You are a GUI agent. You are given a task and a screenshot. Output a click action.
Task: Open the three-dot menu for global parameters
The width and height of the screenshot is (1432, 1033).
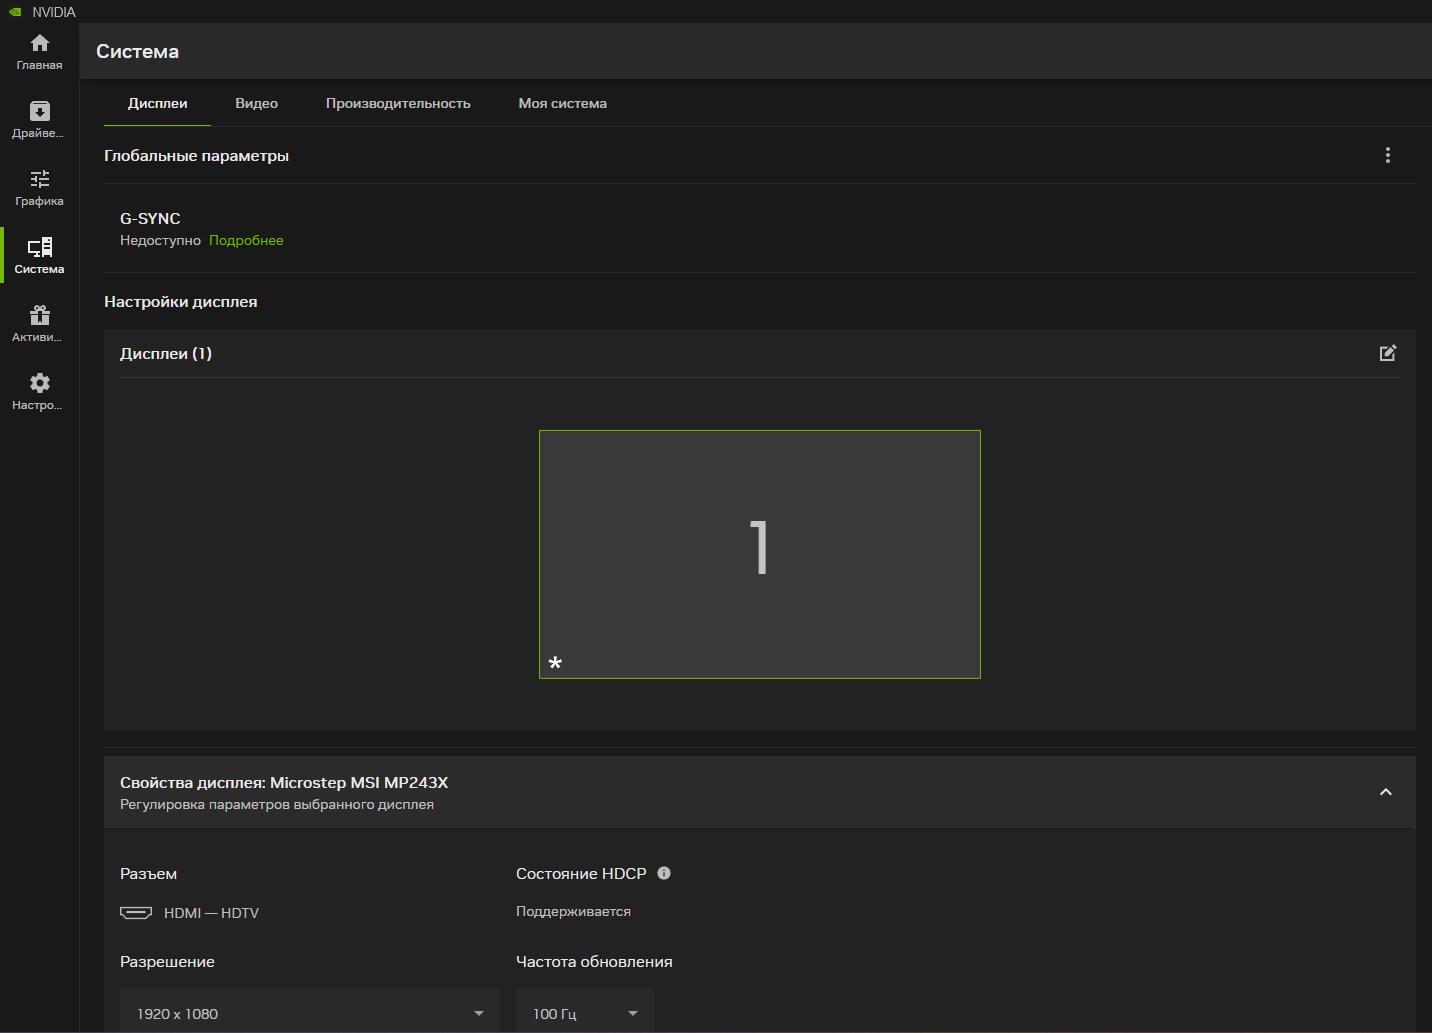click(x=1387, y=155)
